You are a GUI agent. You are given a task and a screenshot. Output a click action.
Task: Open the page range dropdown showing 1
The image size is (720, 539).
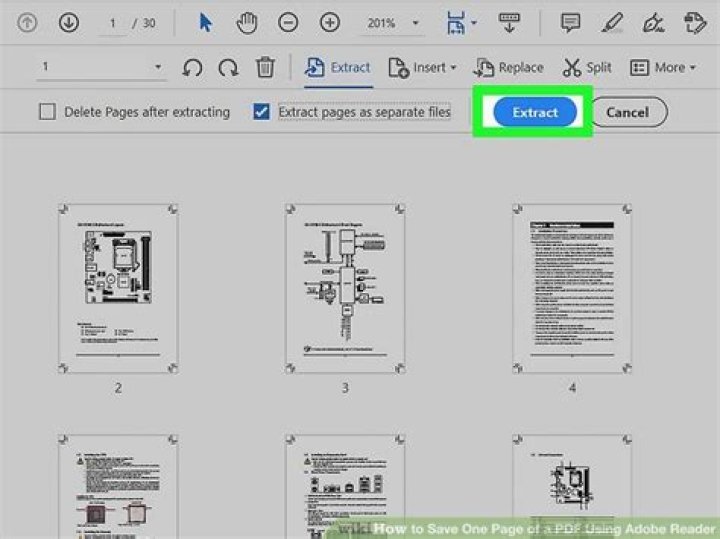point(101,67)
